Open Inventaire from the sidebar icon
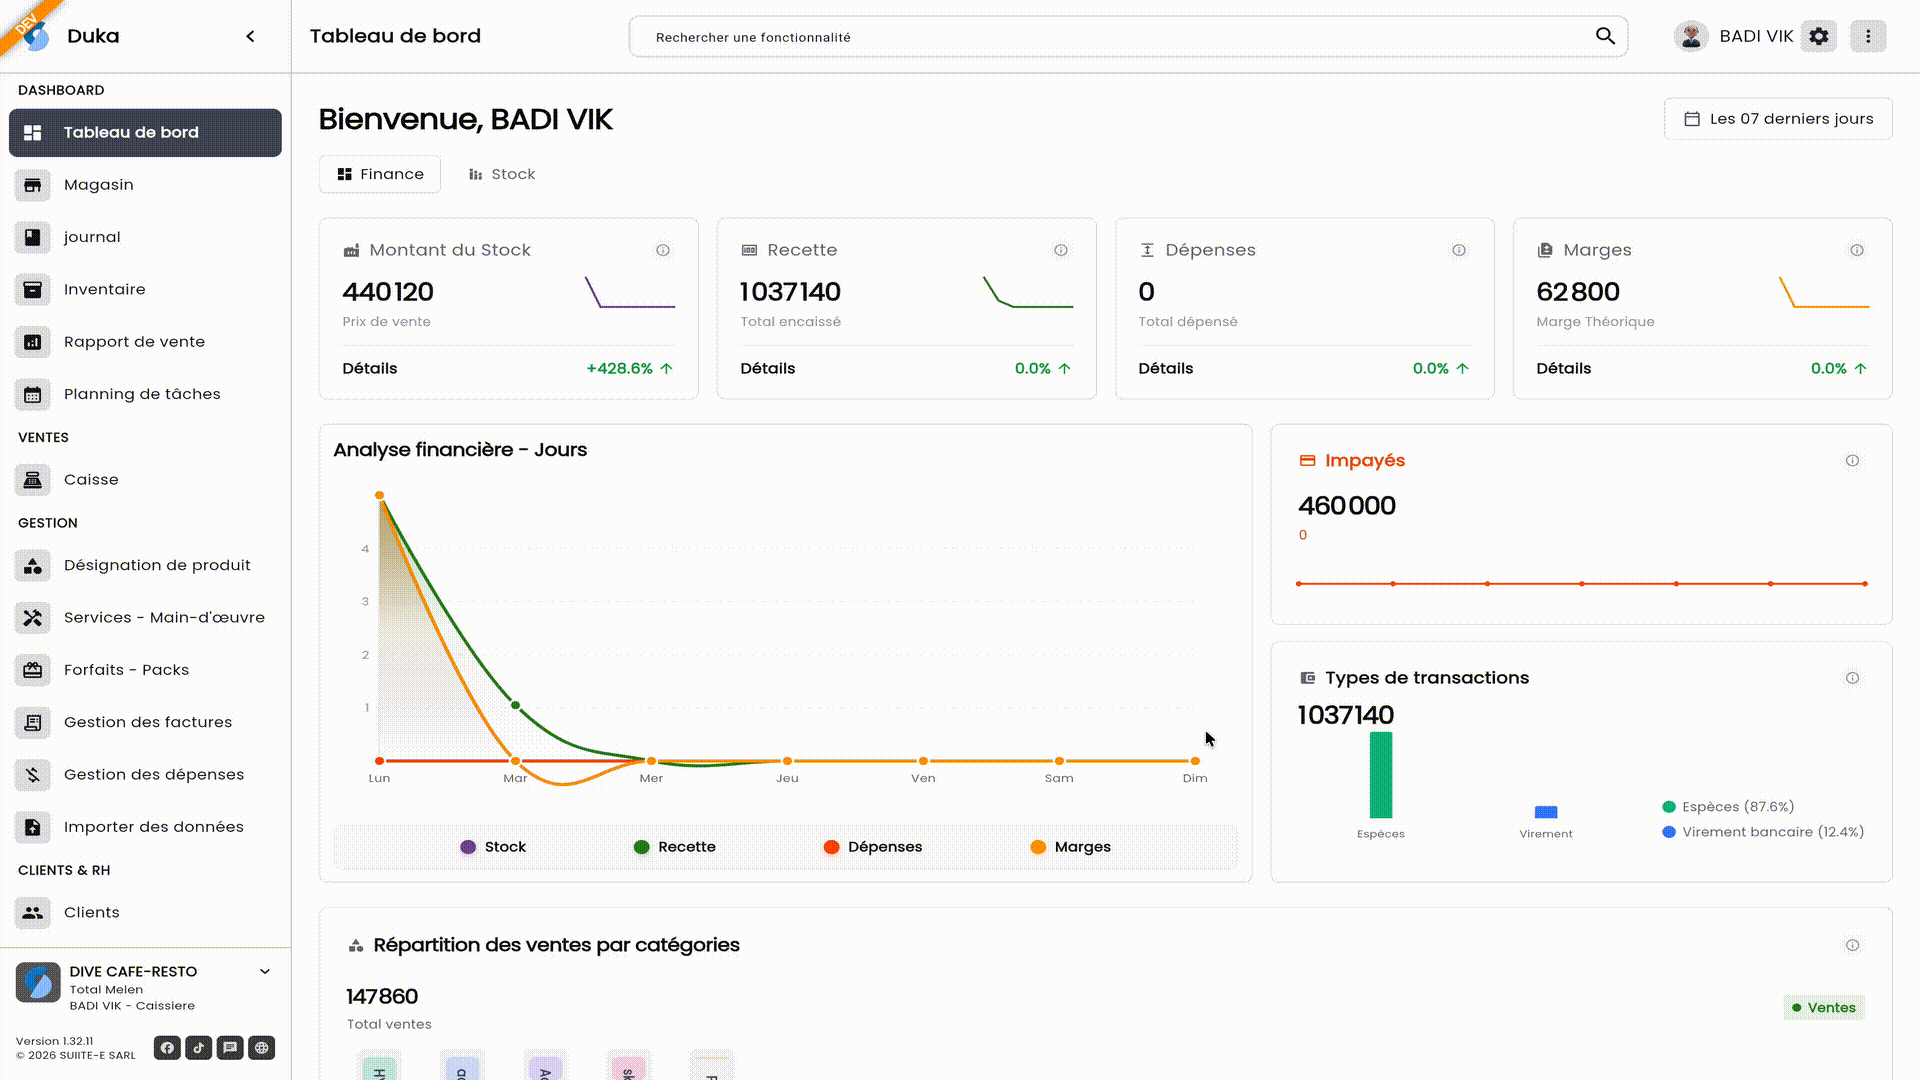Image resolution: width=1920 pixels, height=1080 pixels. click(33, 289)
